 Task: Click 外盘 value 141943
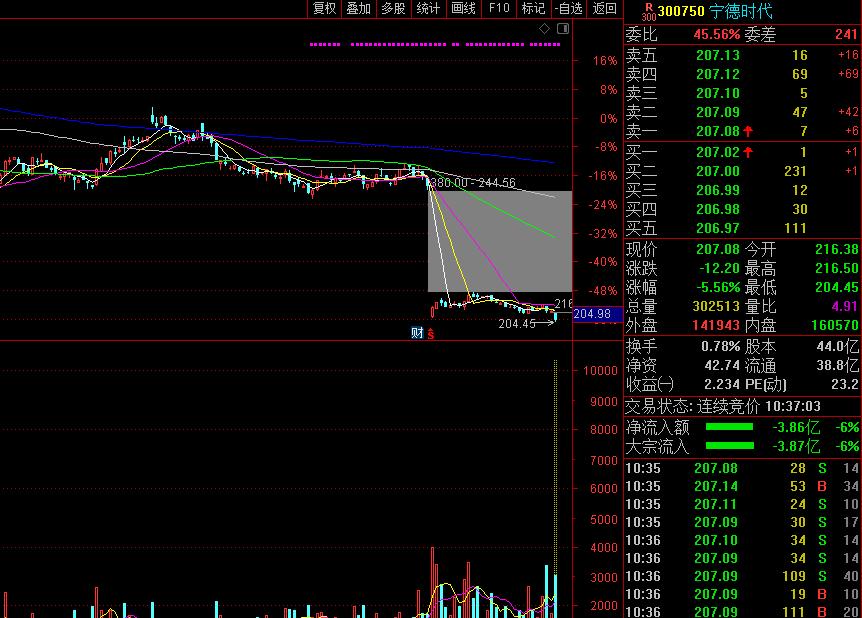pyautogui.click(x=716, y=325)
